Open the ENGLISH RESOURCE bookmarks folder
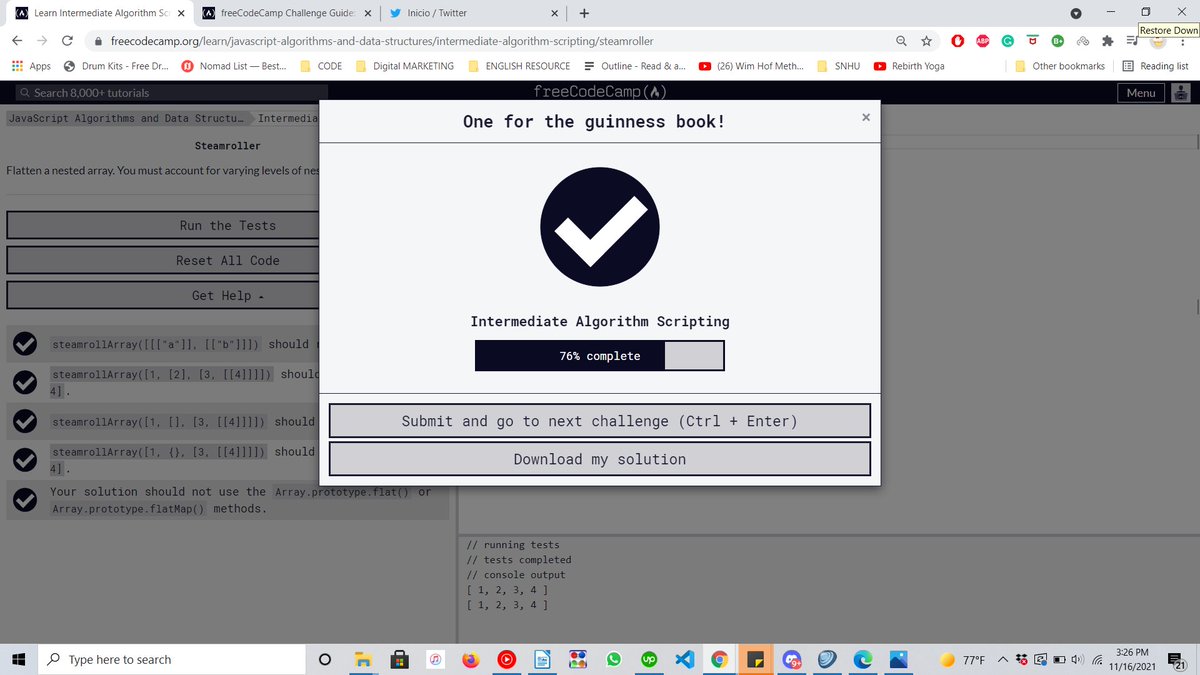1200x675 pixels. click(x=518, y=66)
